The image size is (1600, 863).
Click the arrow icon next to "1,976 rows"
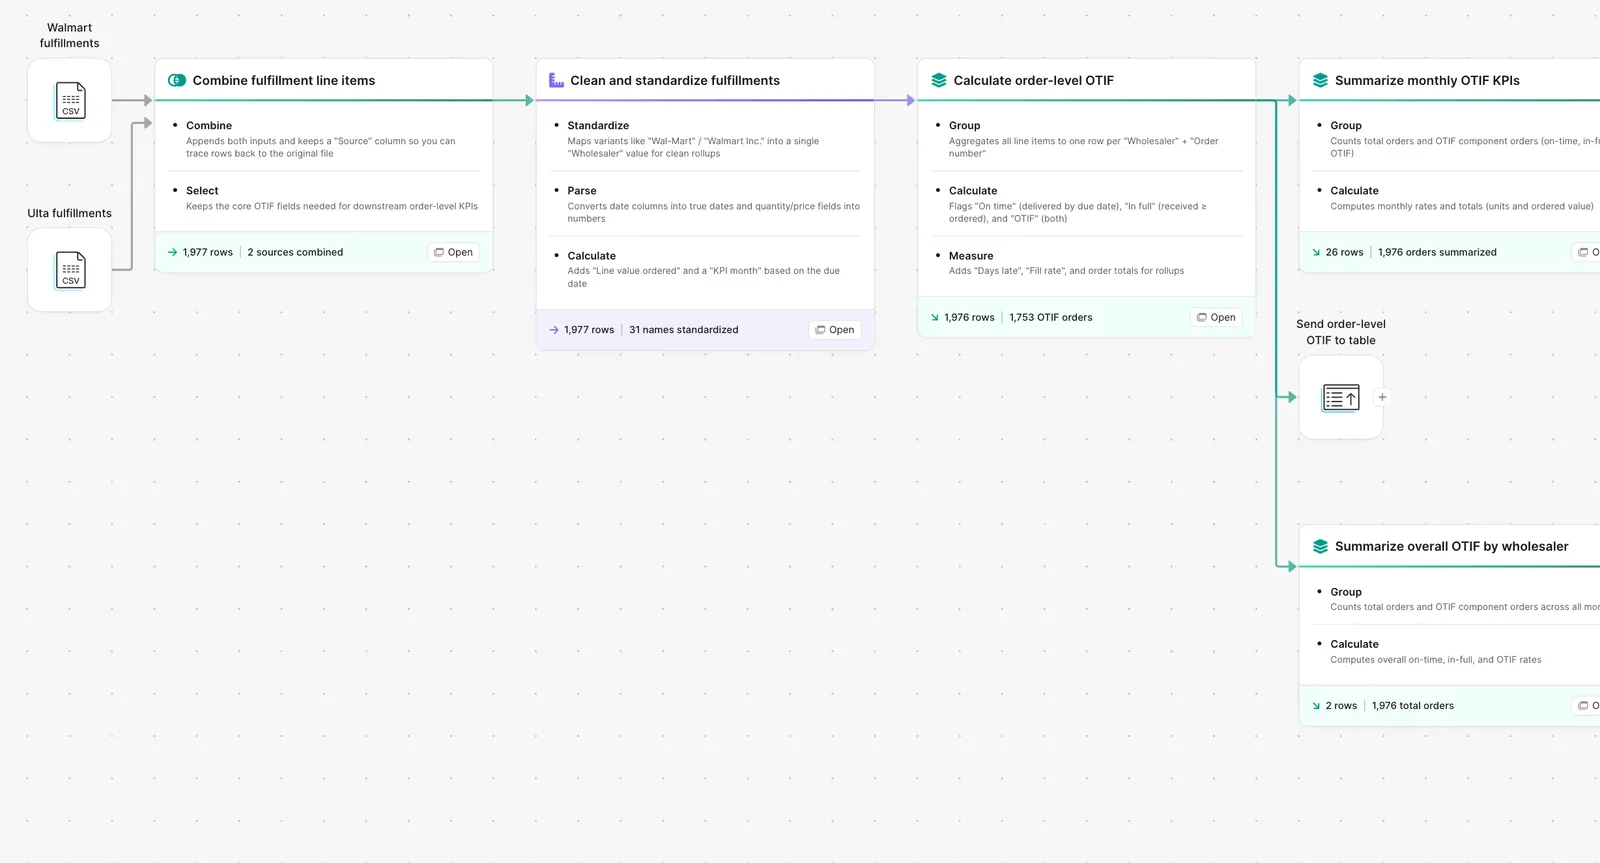[935, 318]
